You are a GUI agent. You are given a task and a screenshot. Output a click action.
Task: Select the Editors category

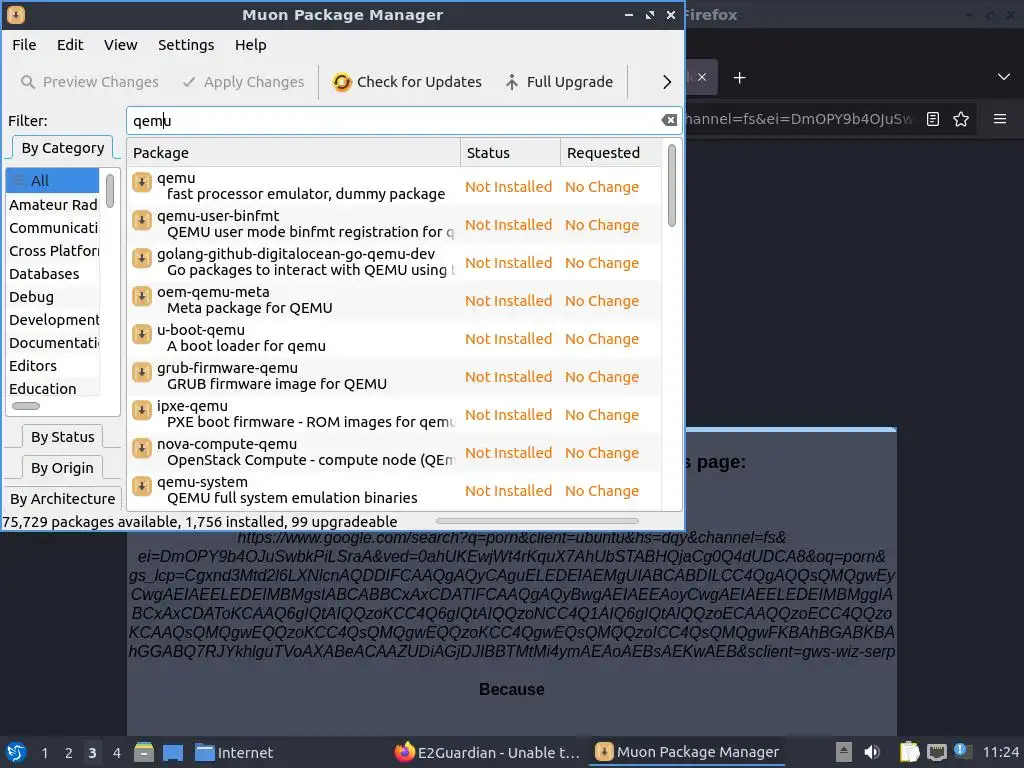coord(53,366)
